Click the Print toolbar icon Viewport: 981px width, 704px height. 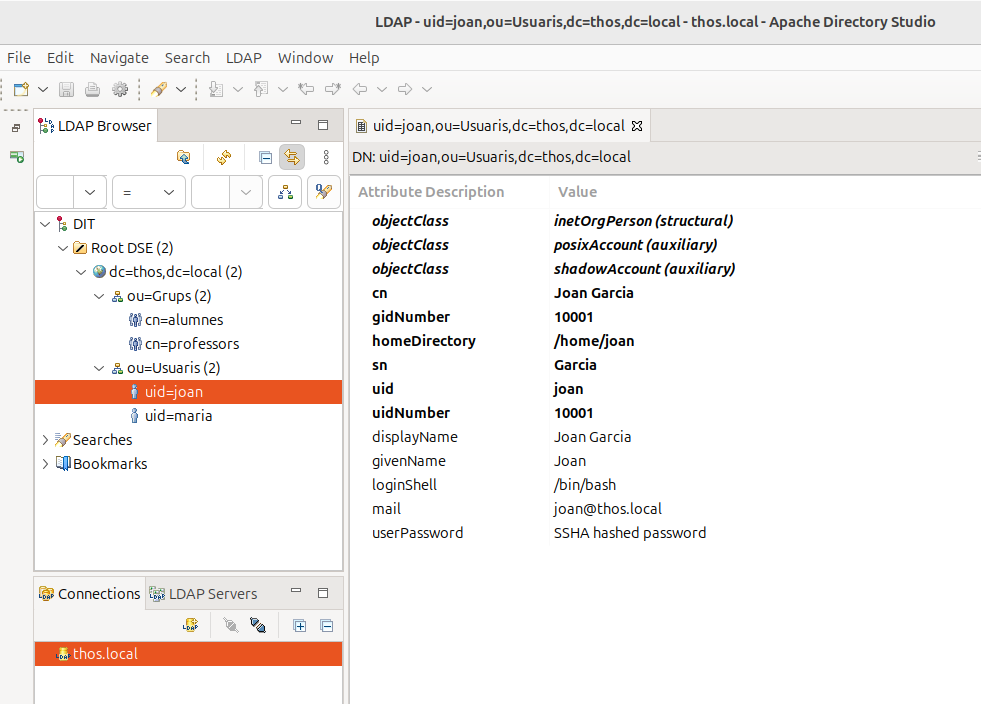(93, 89)
